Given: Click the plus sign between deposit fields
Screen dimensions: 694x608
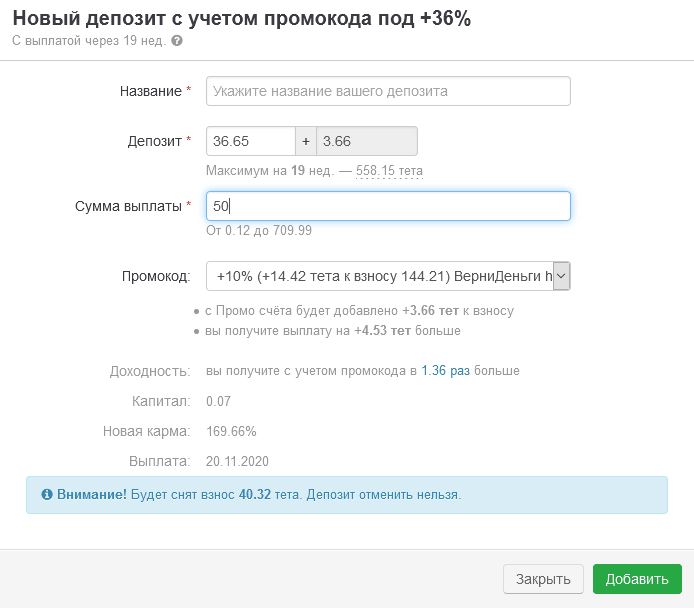Looking at the screenshot, I should pyautogui.click(x=306, y=141).
